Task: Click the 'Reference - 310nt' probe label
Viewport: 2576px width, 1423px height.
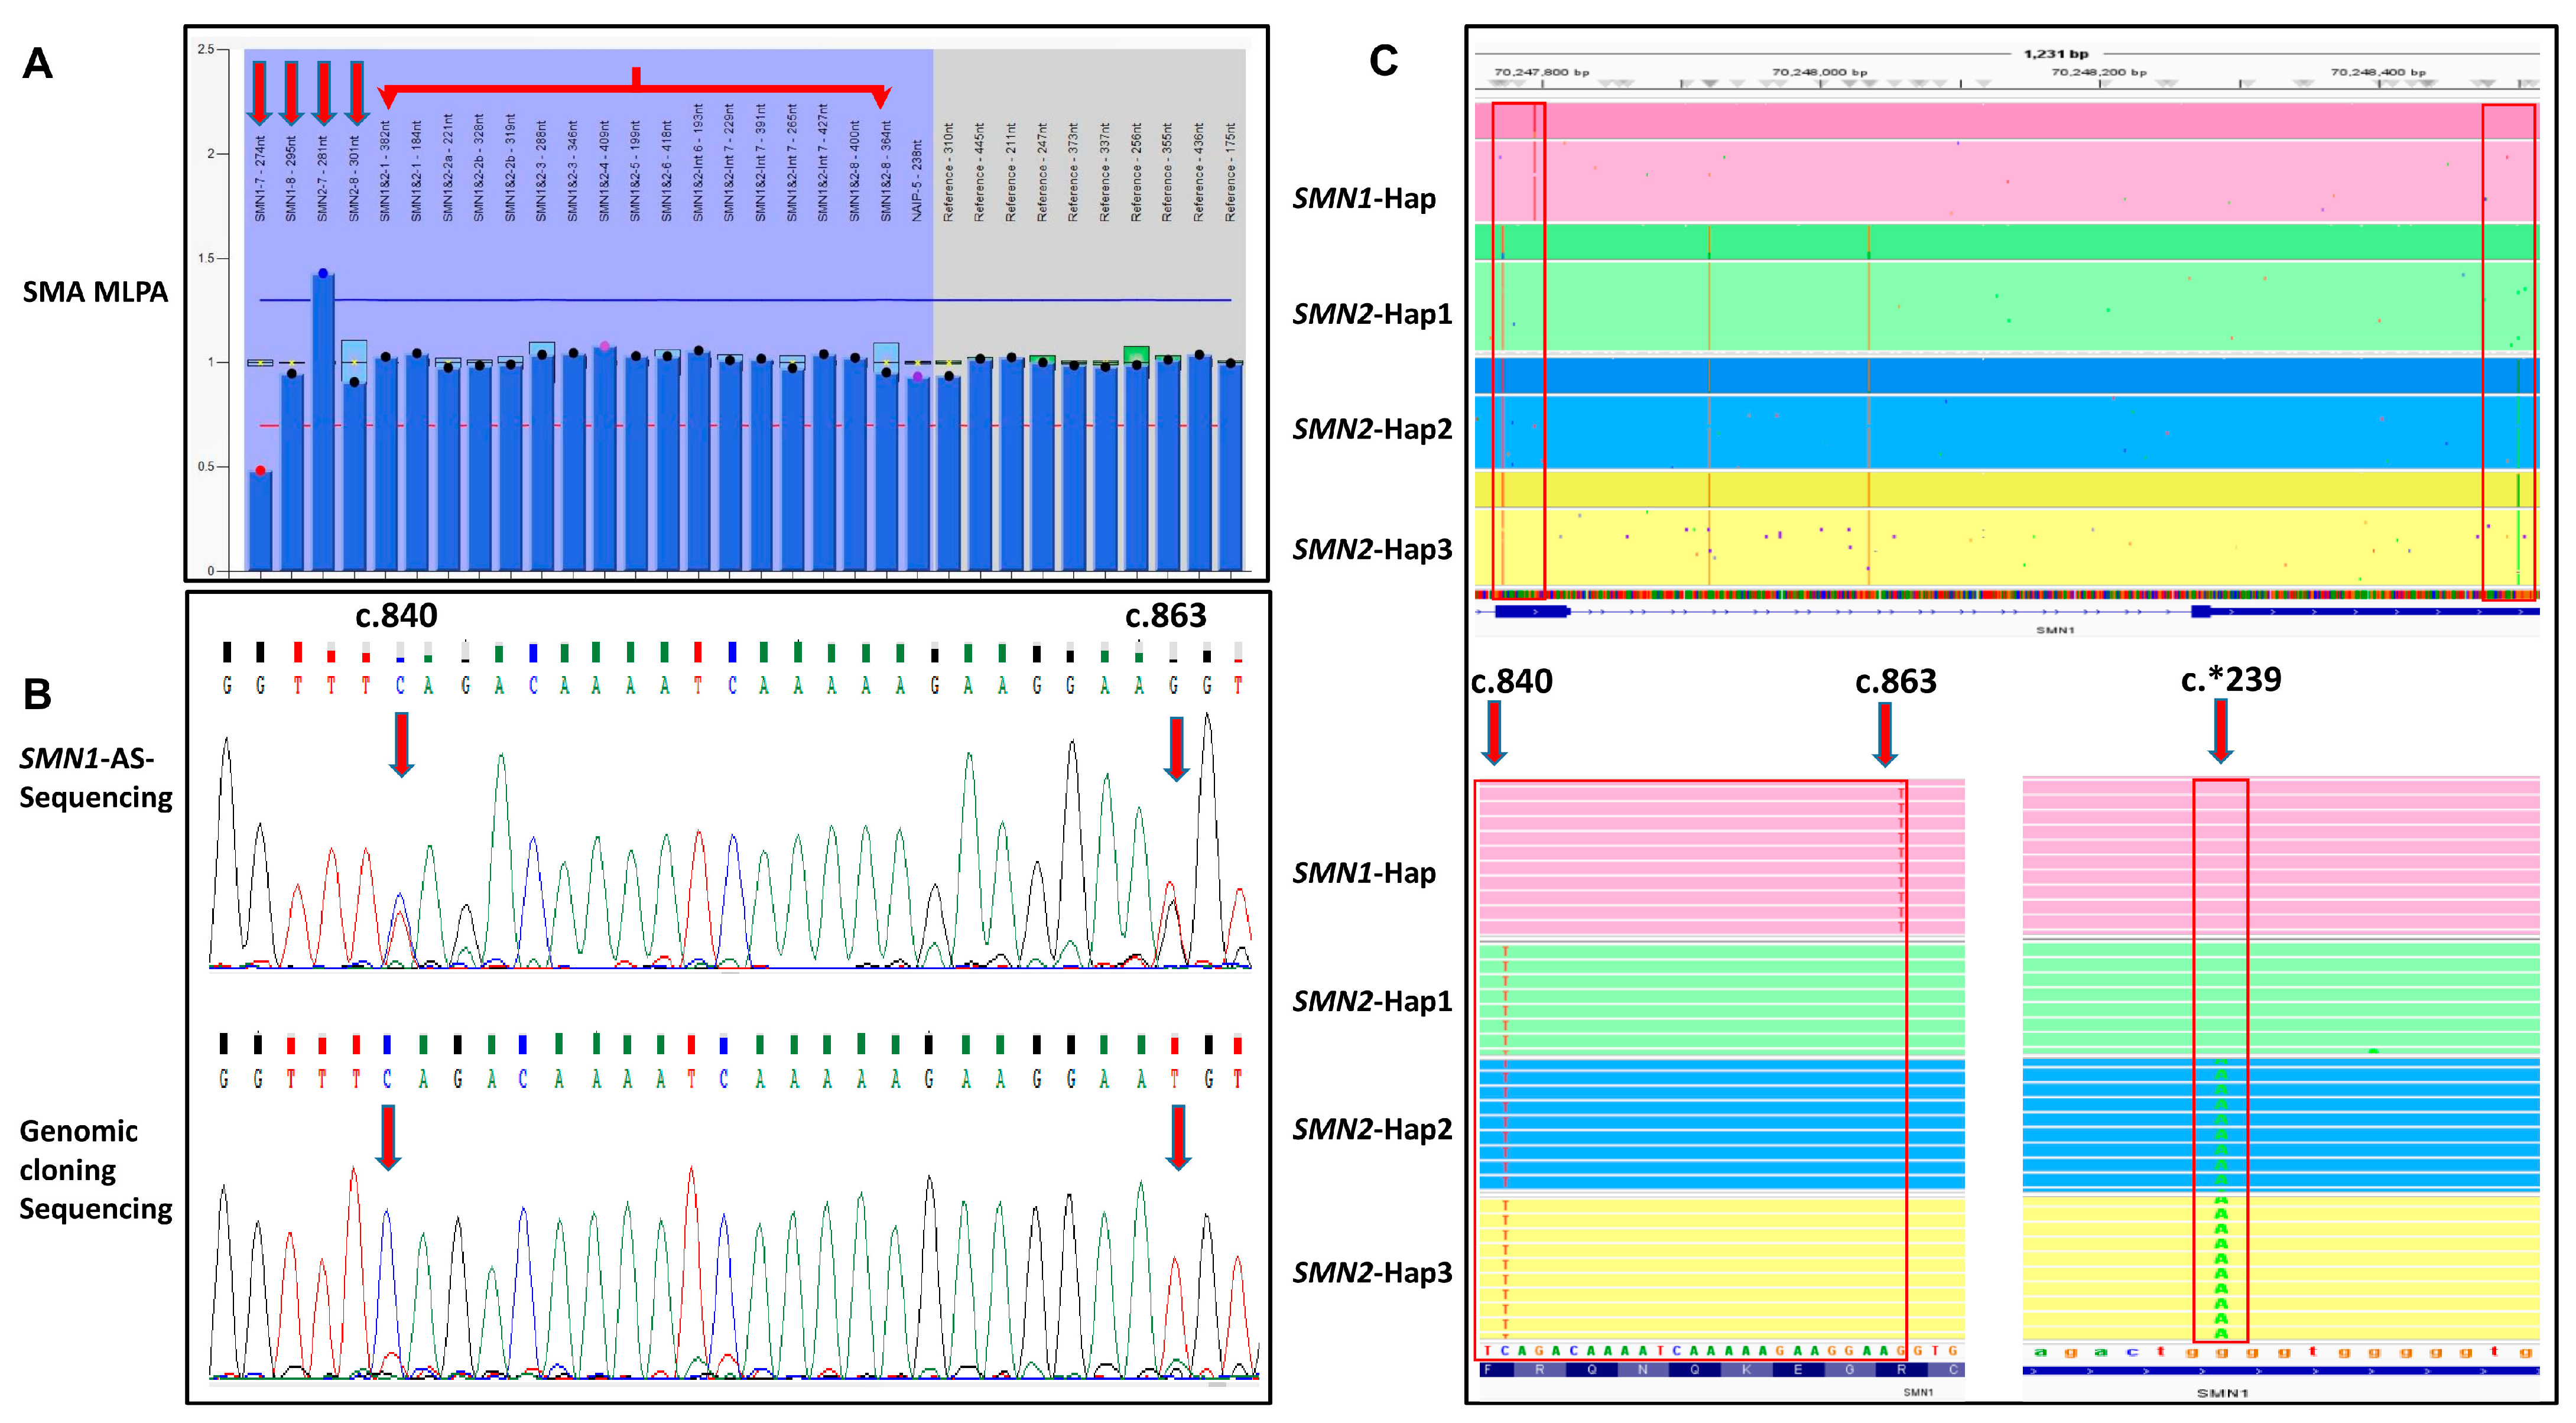Action: 948,172
